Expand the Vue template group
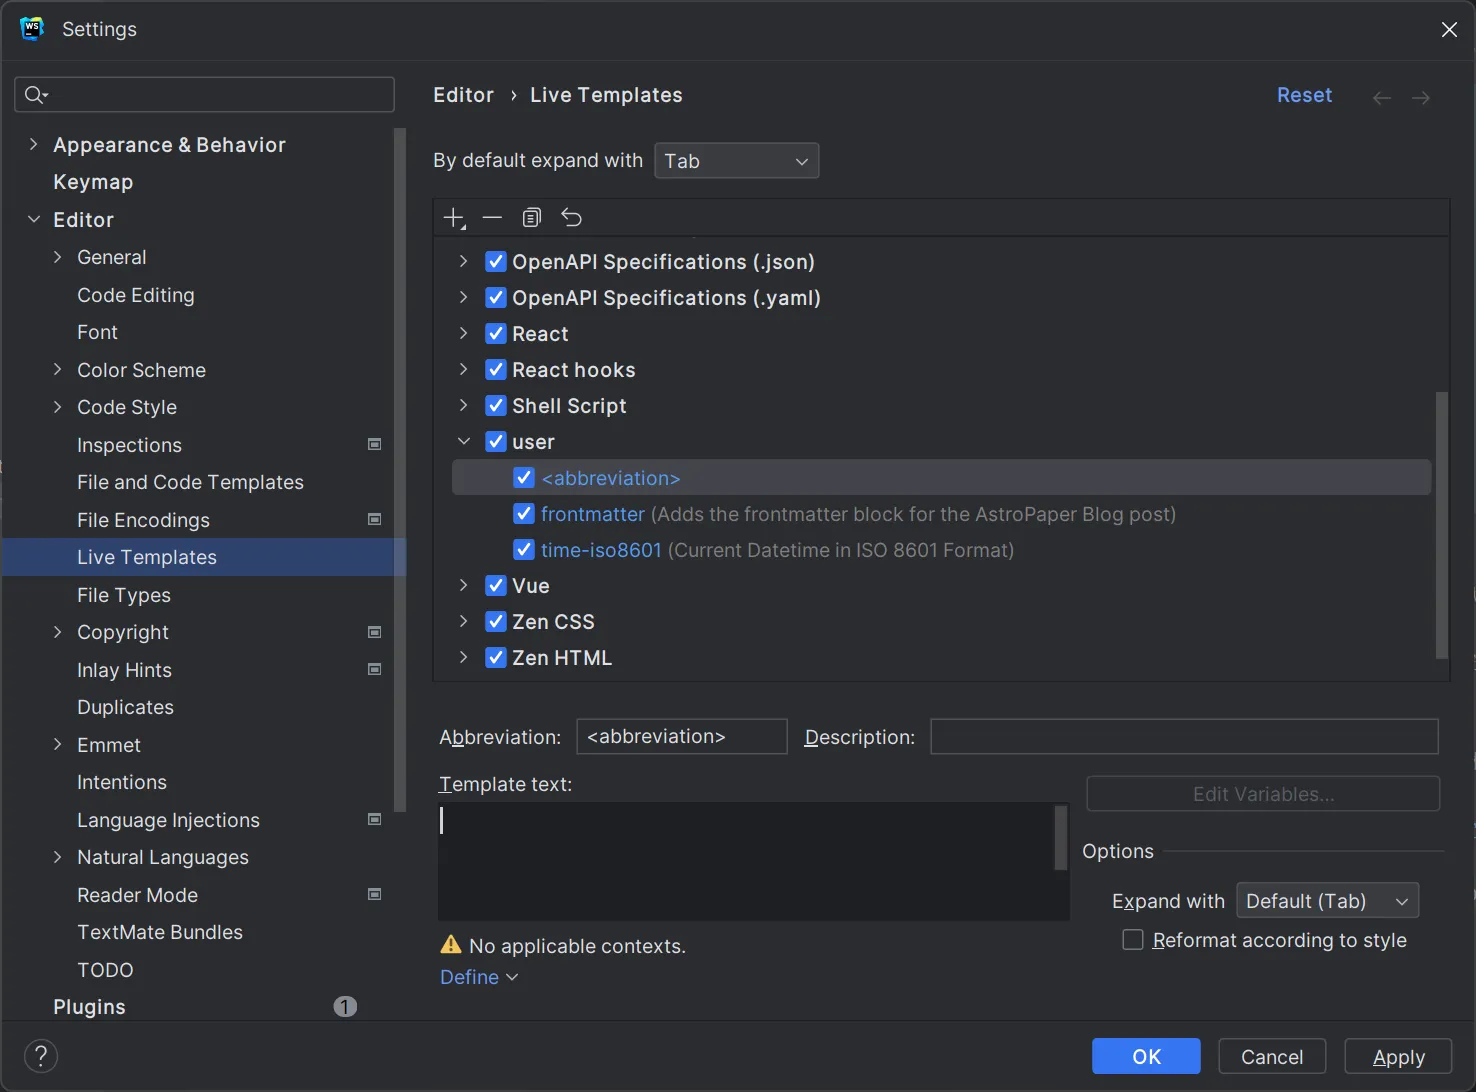Image resolution: width=1476 pixels, height=1092 pixels. 464,585
